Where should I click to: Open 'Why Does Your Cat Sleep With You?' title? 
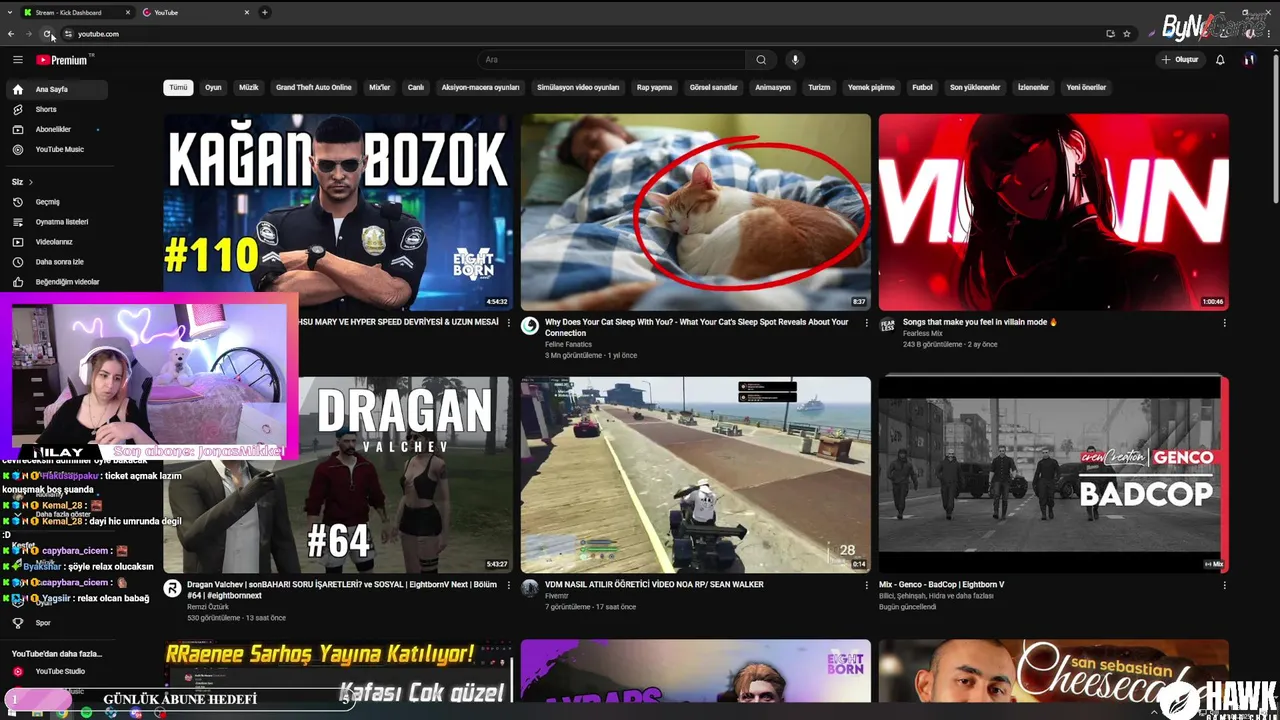(696, 327)
